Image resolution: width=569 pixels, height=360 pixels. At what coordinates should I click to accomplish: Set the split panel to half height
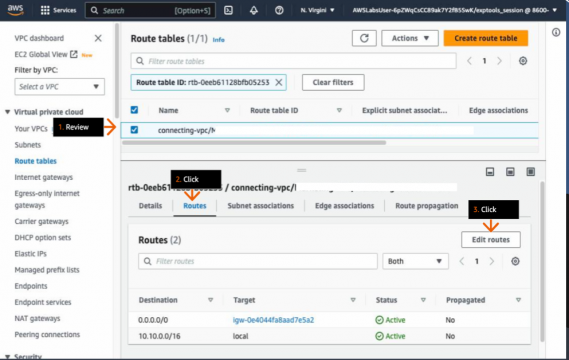click(x=510, y=172)
